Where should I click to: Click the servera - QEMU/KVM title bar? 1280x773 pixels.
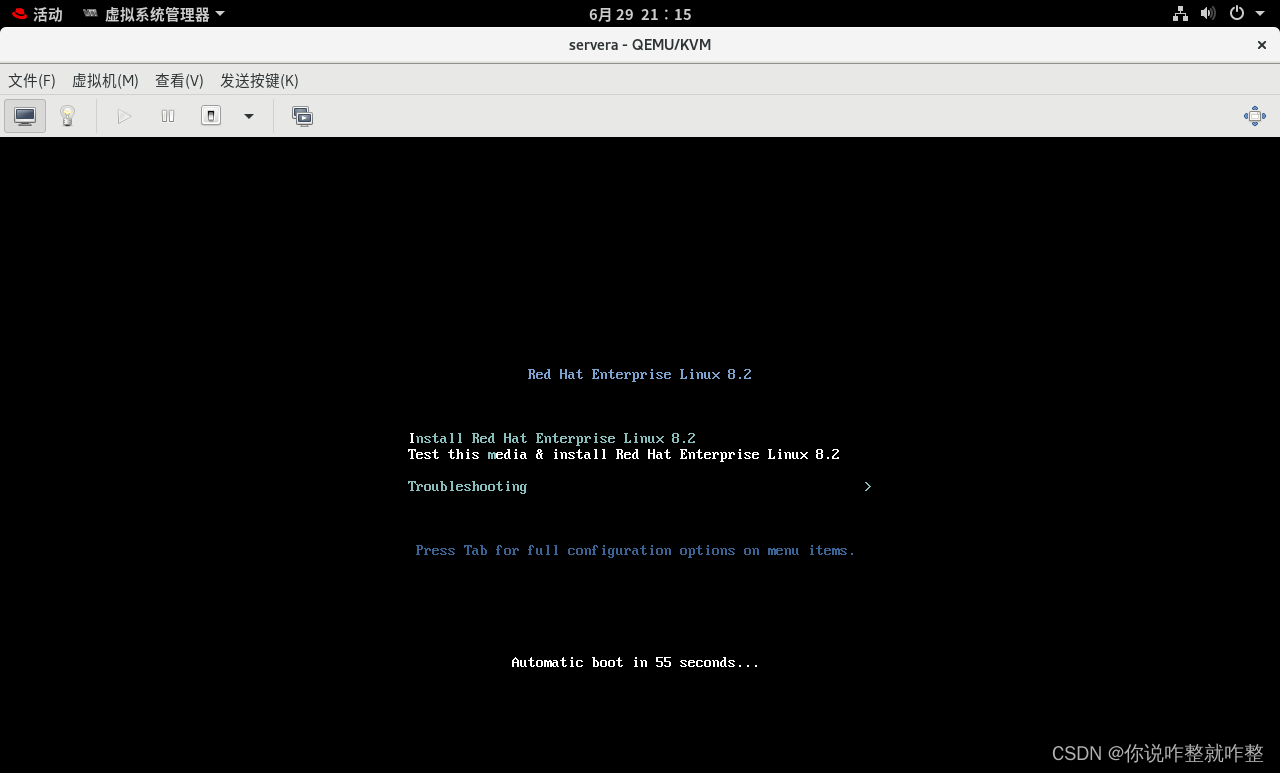tap(640, 45)
